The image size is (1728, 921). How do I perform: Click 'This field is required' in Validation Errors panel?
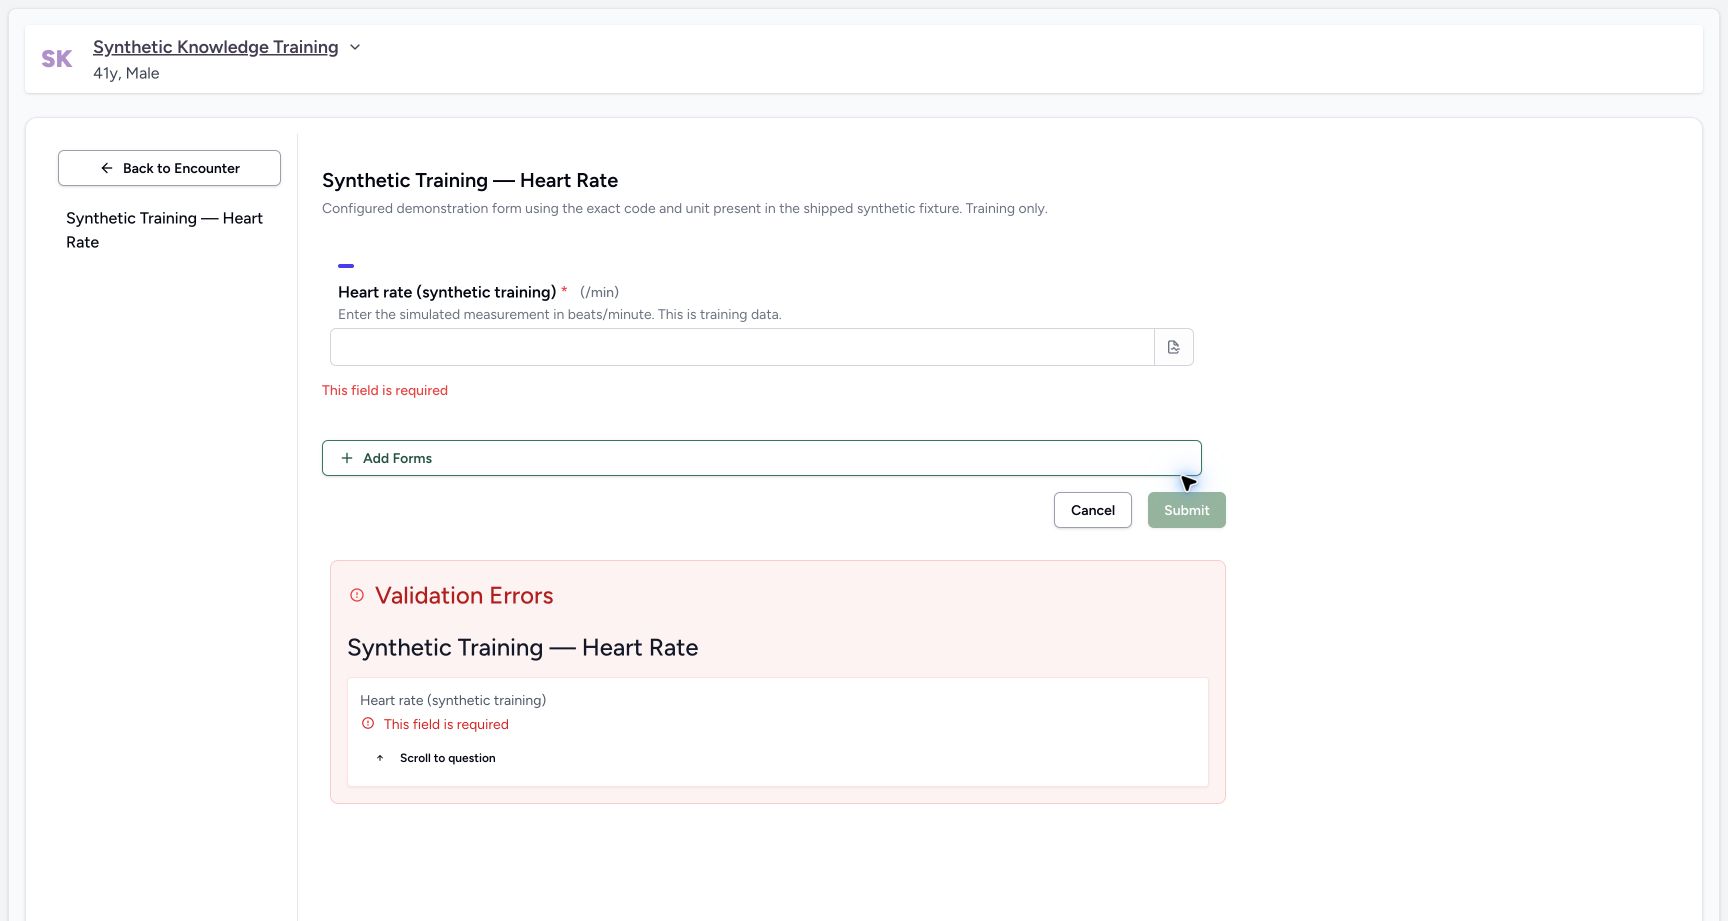[x=446, y=724]
